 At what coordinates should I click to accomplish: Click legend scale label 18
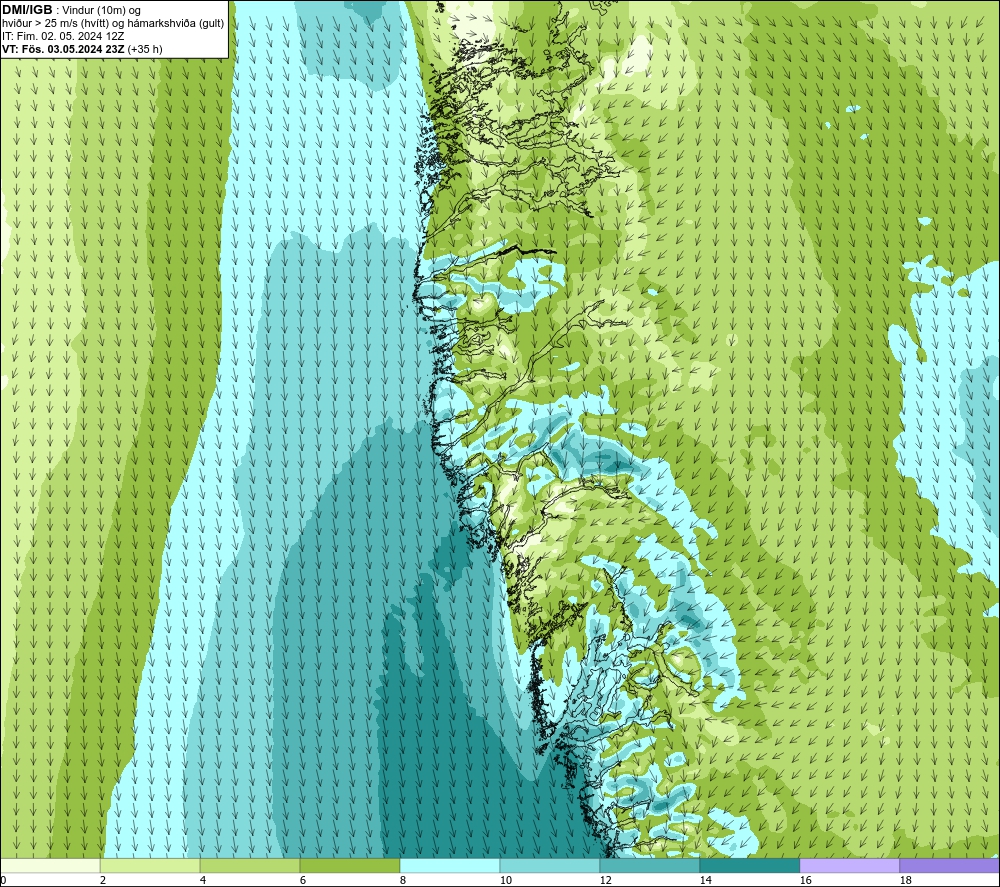(905, 880)
